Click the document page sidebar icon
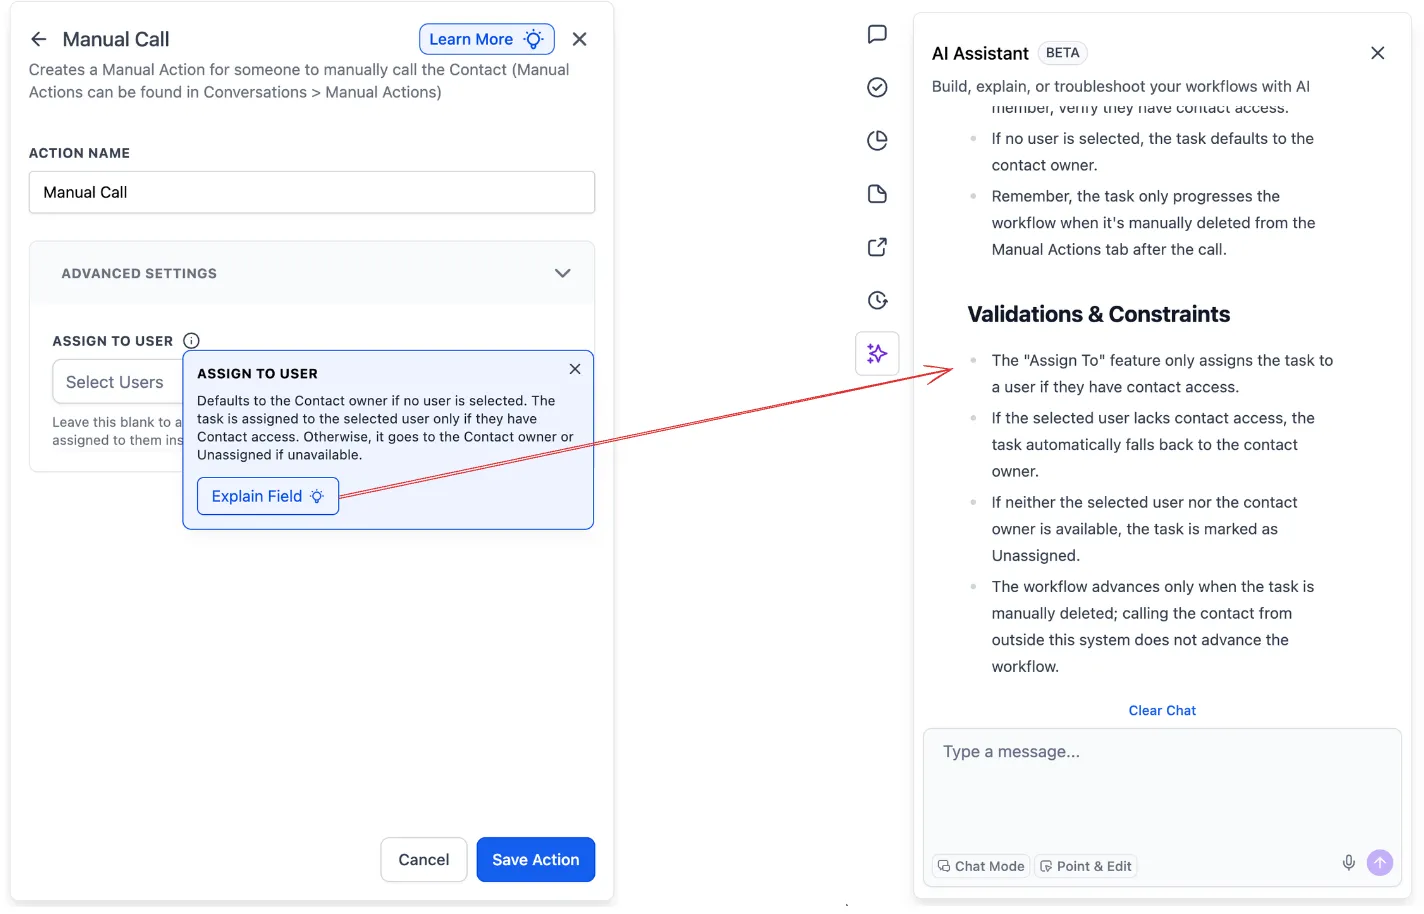Viewport: 1424px width, 914px height. tap(877, 193)
